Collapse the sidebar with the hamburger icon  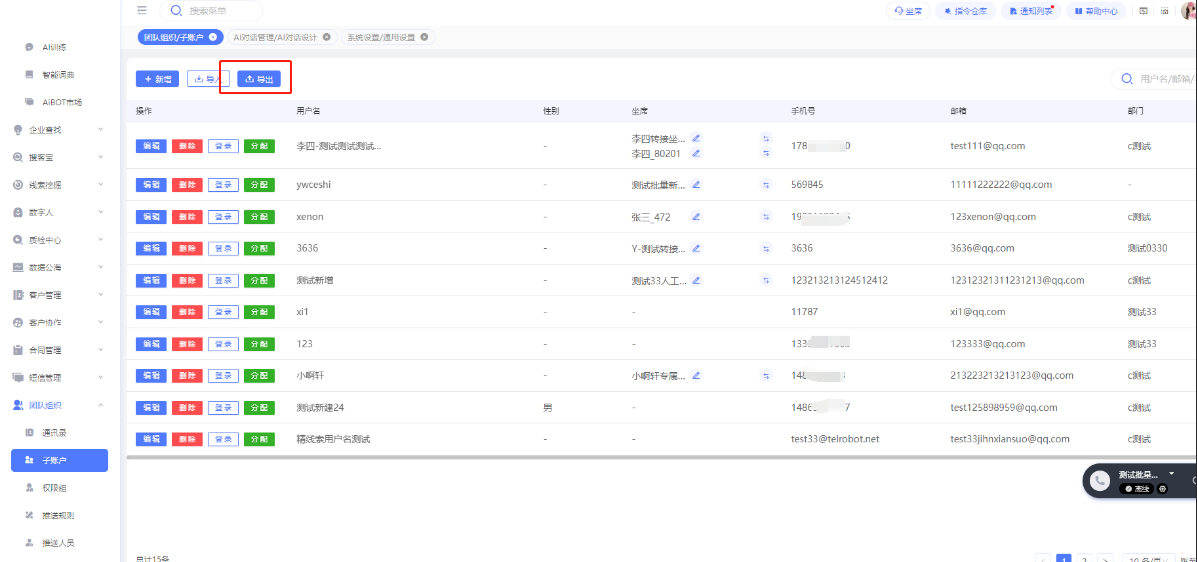(x=142, y=11)
